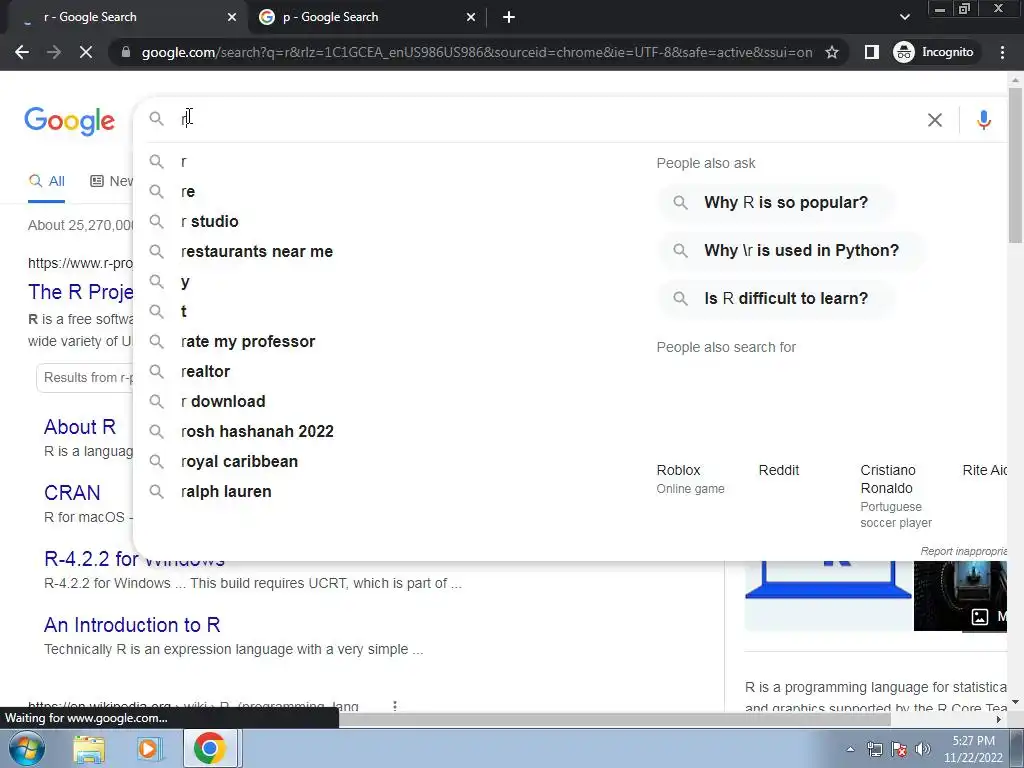Open options for the Wikipedia result
The image size is (1024, 768).
click(394, 706)
